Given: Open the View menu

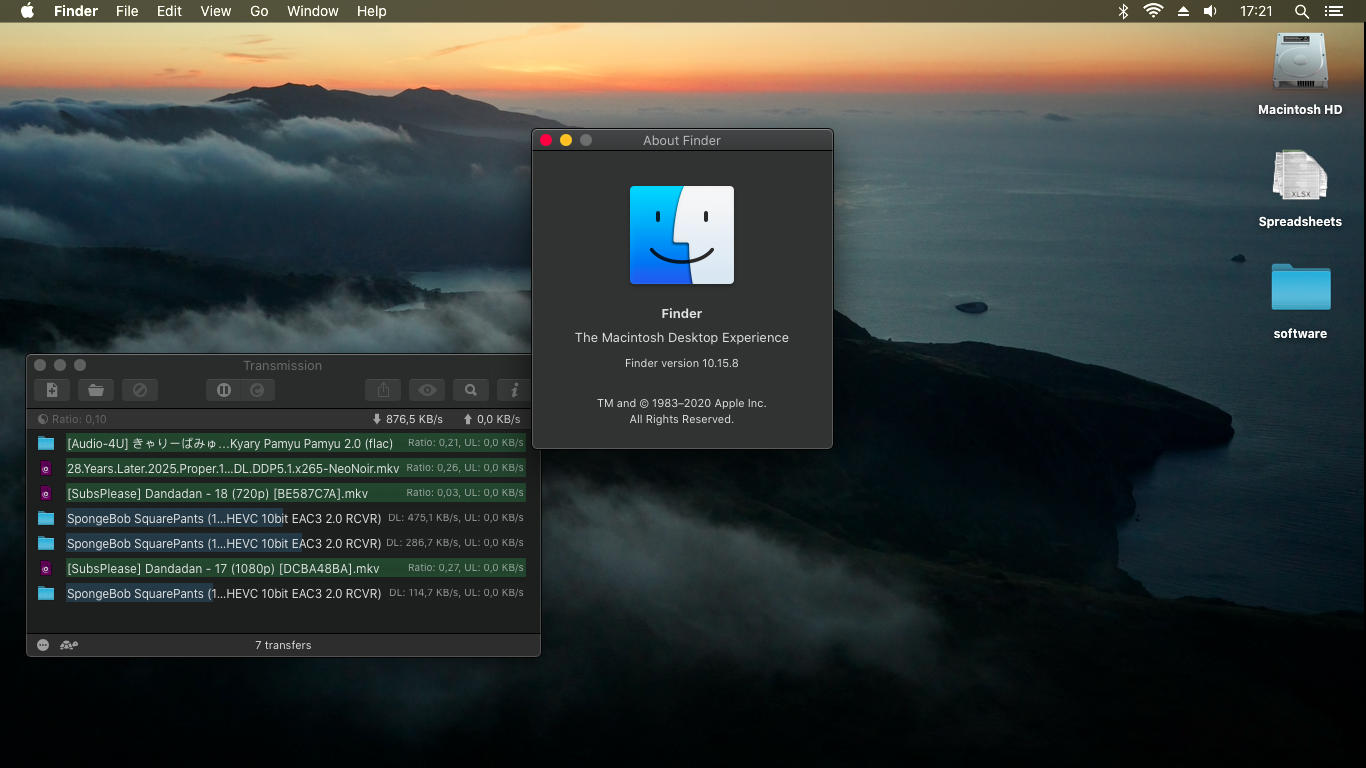Looking at the screenshot, I should [x=216, y=11].
